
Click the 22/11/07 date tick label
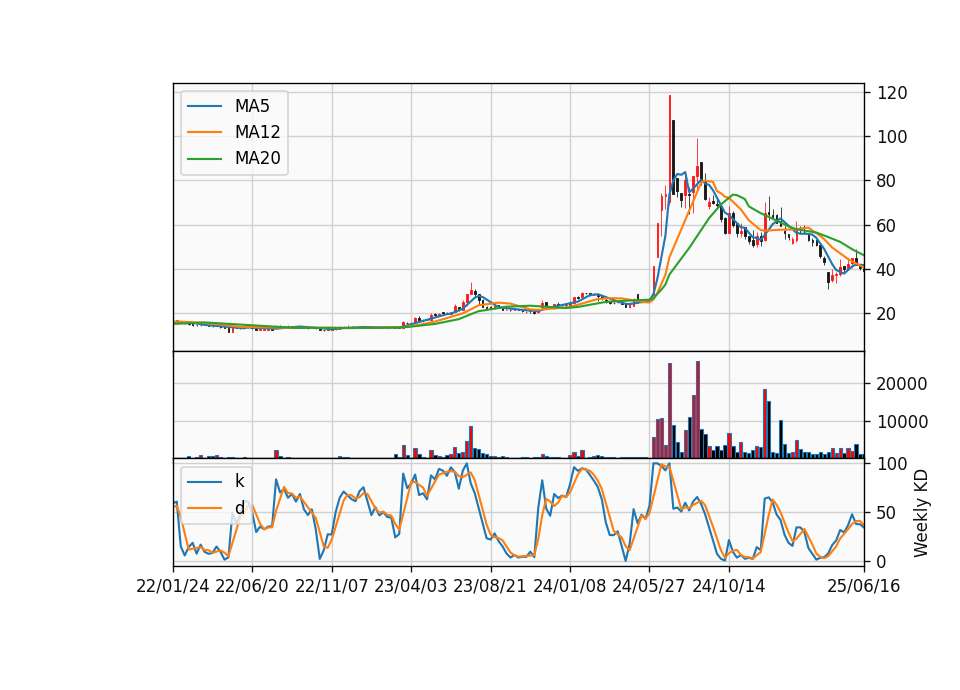(x=331, y=586)
